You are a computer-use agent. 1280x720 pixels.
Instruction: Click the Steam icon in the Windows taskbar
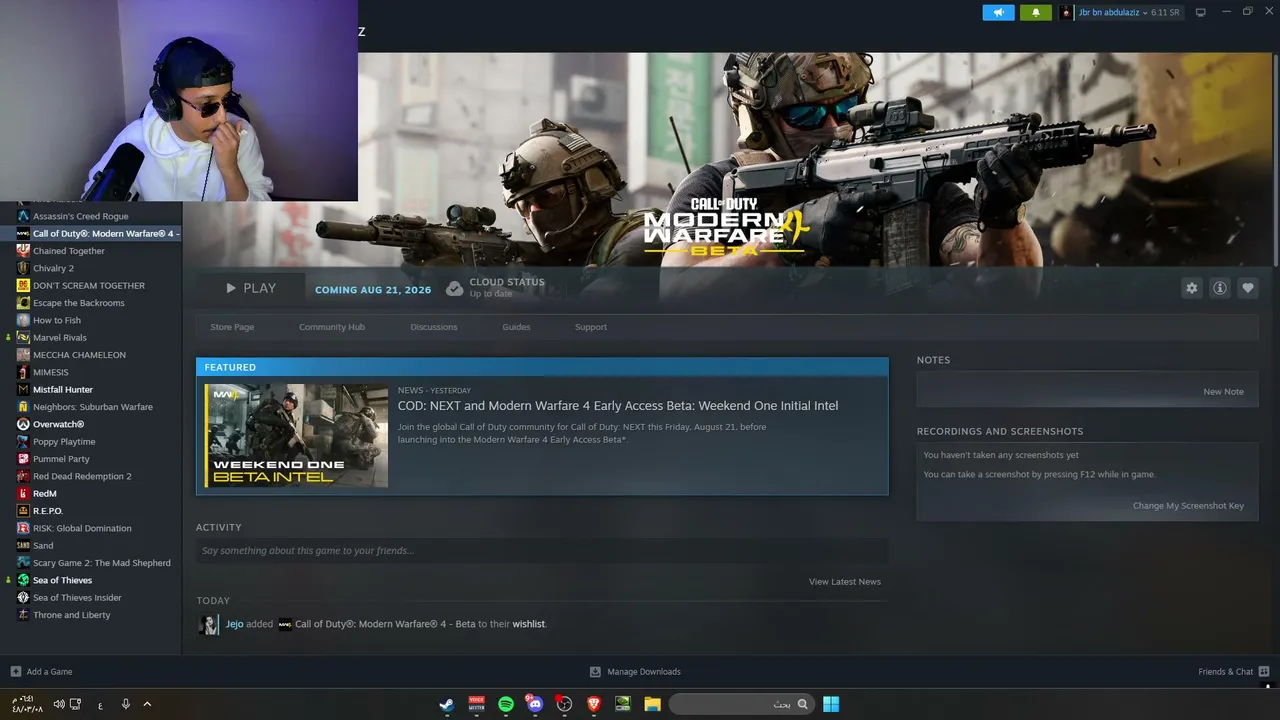(447, 704)
